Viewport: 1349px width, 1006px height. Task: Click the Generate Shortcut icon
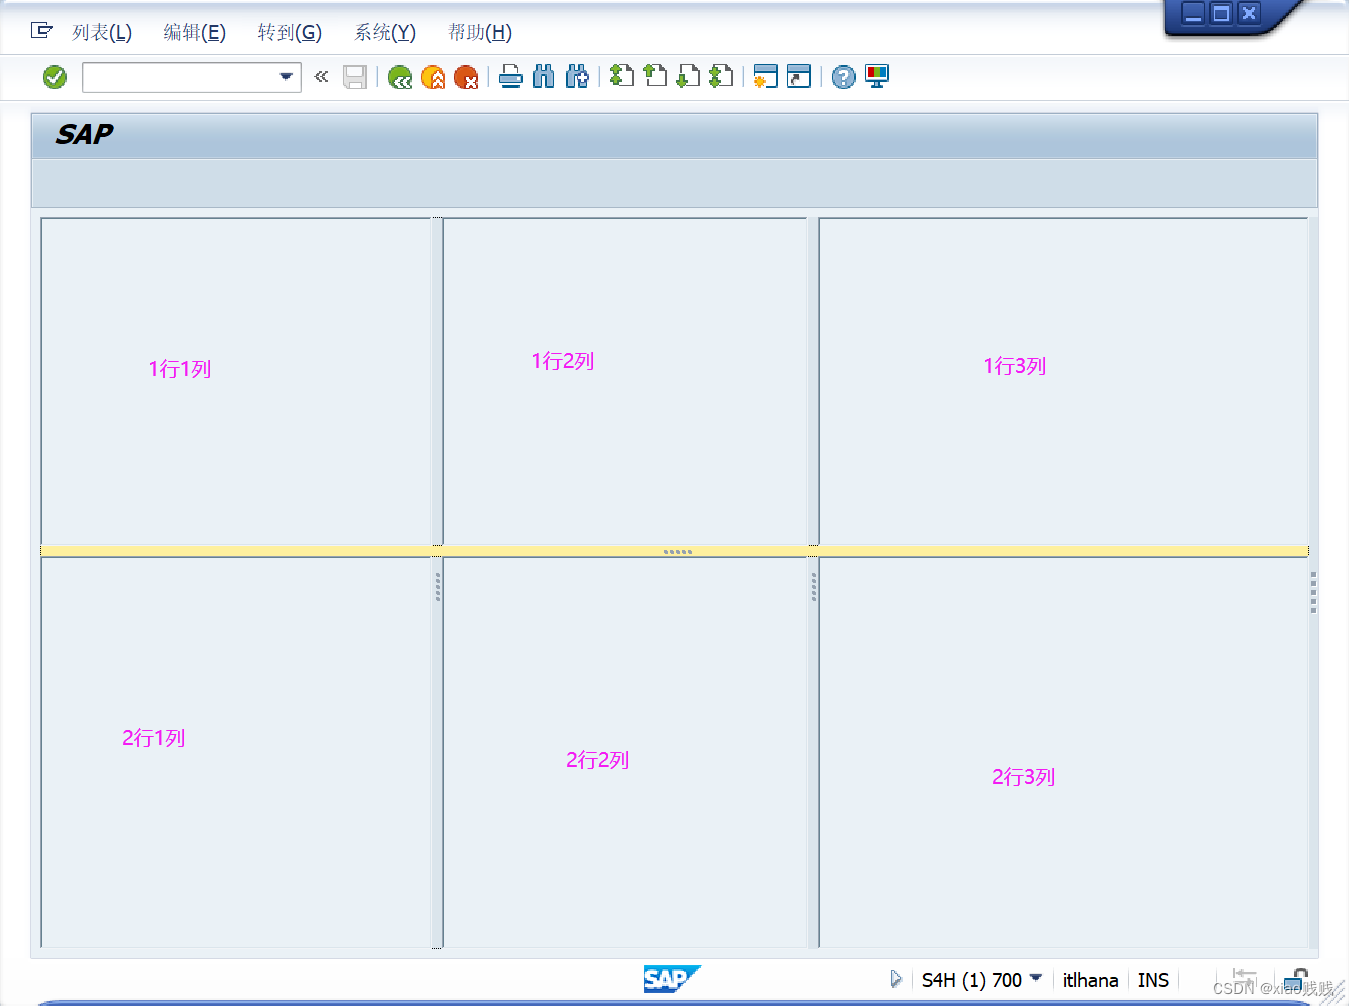tap(799, 76)
